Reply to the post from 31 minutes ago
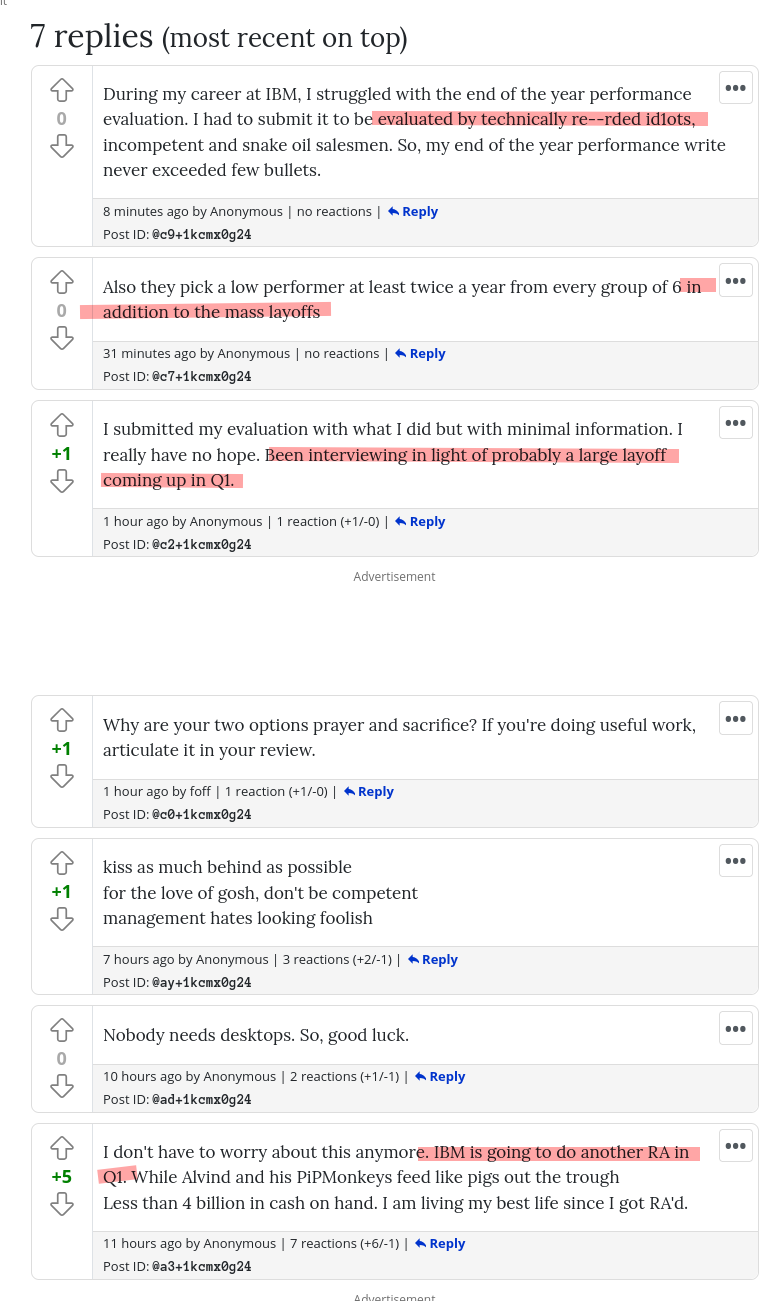772x1301 pixels. point(420,354)
